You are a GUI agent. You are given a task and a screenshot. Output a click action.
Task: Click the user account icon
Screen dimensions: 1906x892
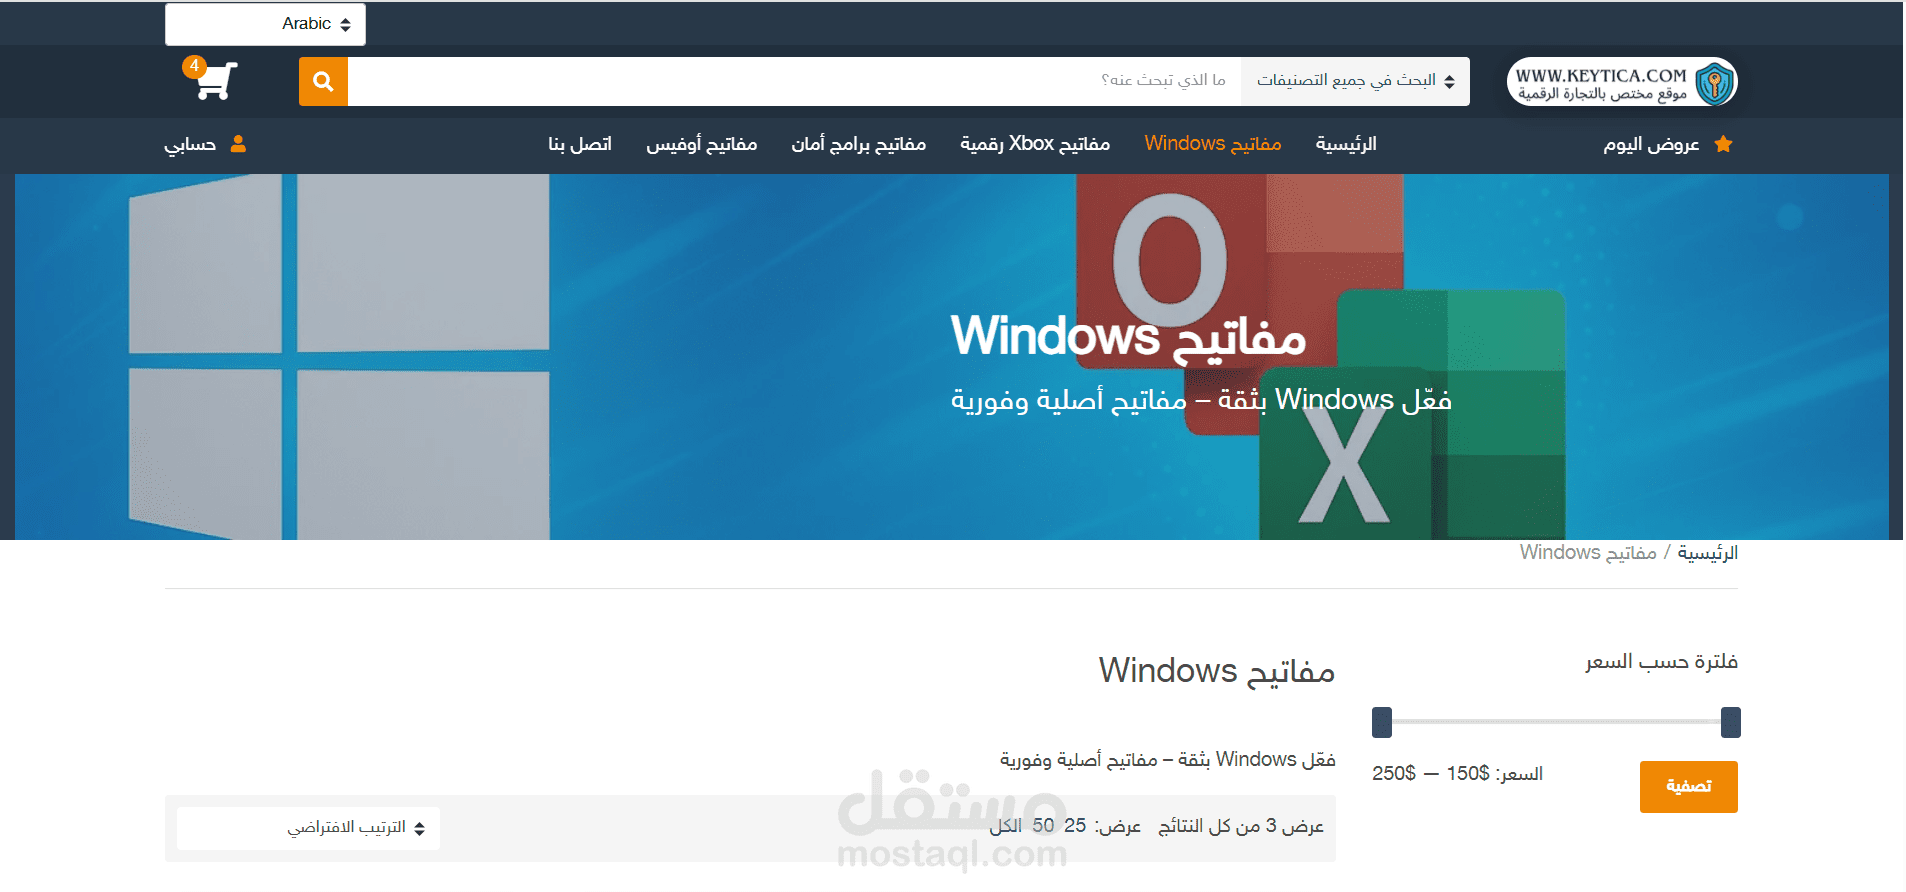click(x=238, y=144)
